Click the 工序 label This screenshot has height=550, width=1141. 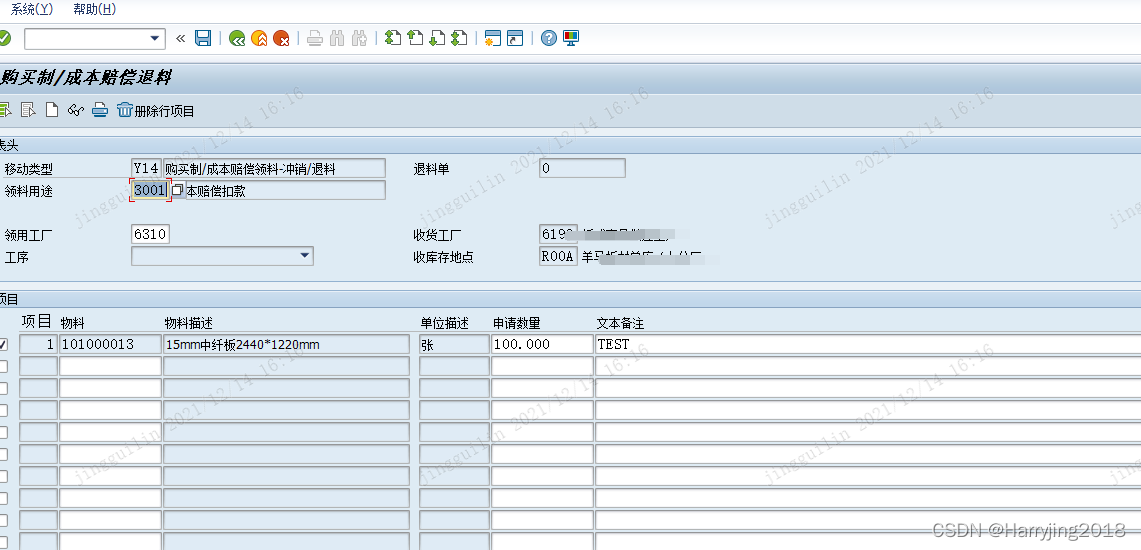(17, 257)
